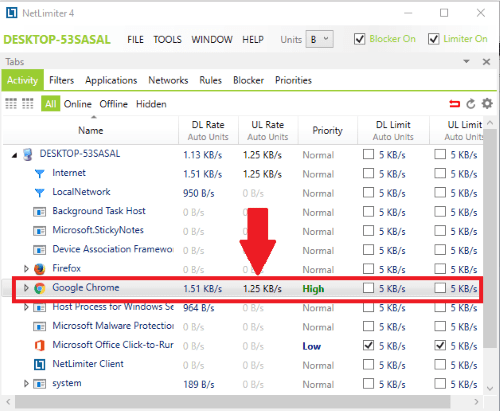This screenshot has width=500, height=411.
Task: Click the NetLimiter Client icon
Action: coord(40,365)
